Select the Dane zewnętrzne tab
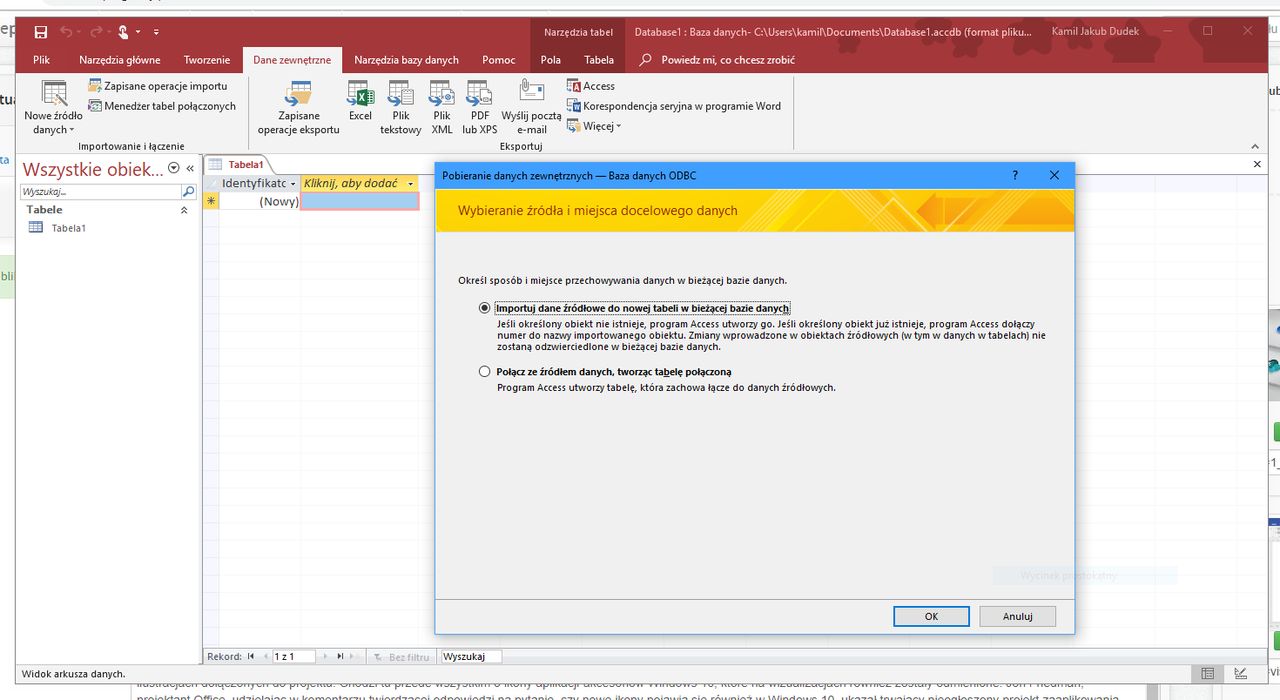The height and width of the screenshot is (700, 1280). (x=292, y=60)
